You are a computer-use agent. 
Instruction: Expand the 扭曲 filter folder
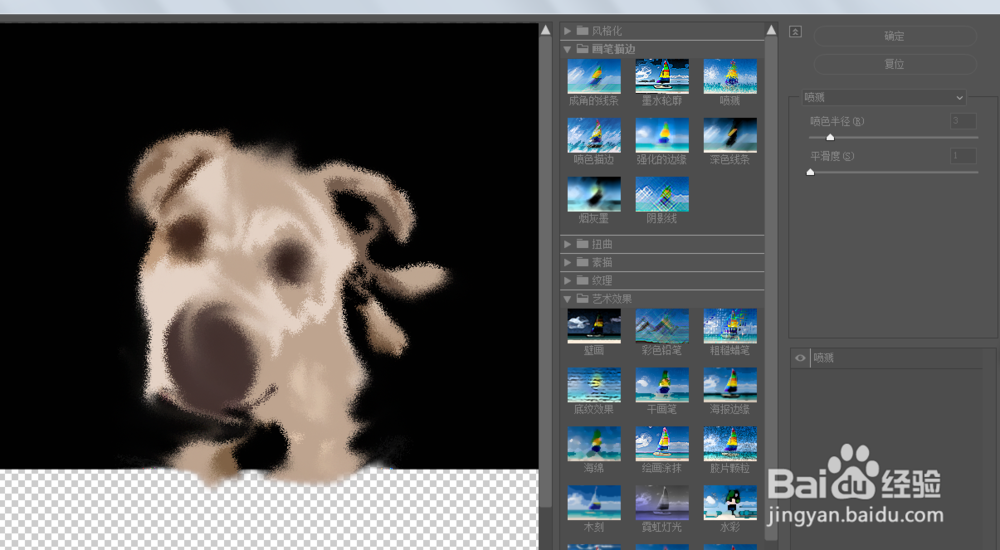point(567,244)
